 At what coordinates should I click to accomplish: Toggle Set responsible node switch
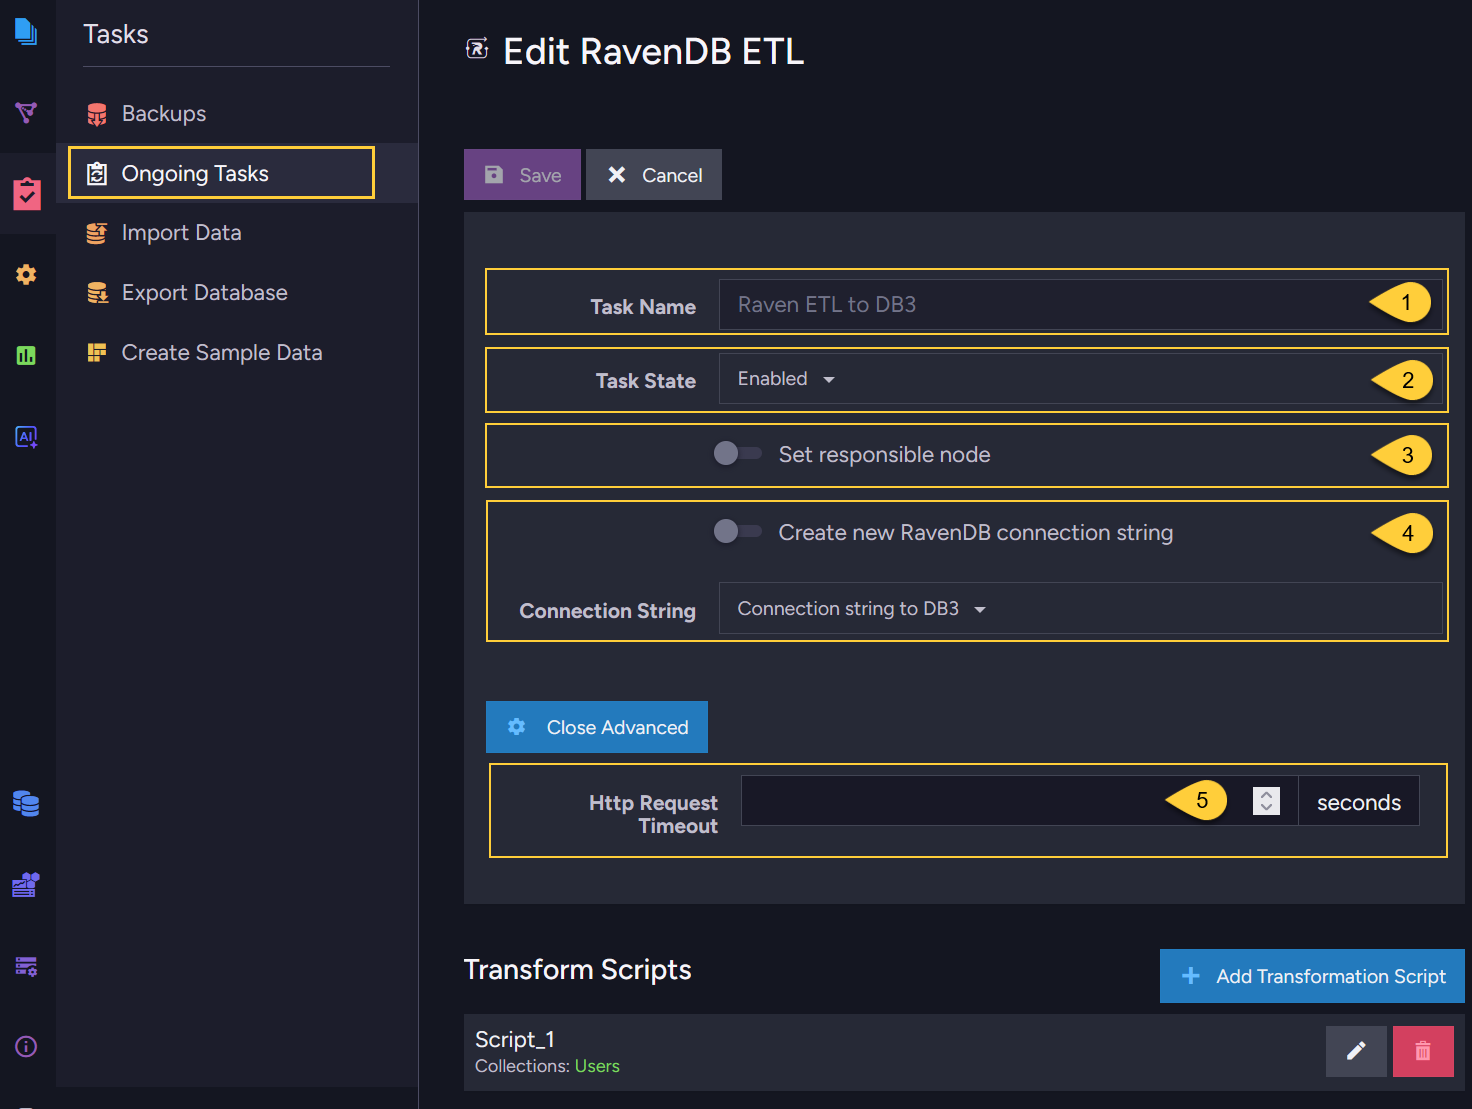(x=737, y=454)
